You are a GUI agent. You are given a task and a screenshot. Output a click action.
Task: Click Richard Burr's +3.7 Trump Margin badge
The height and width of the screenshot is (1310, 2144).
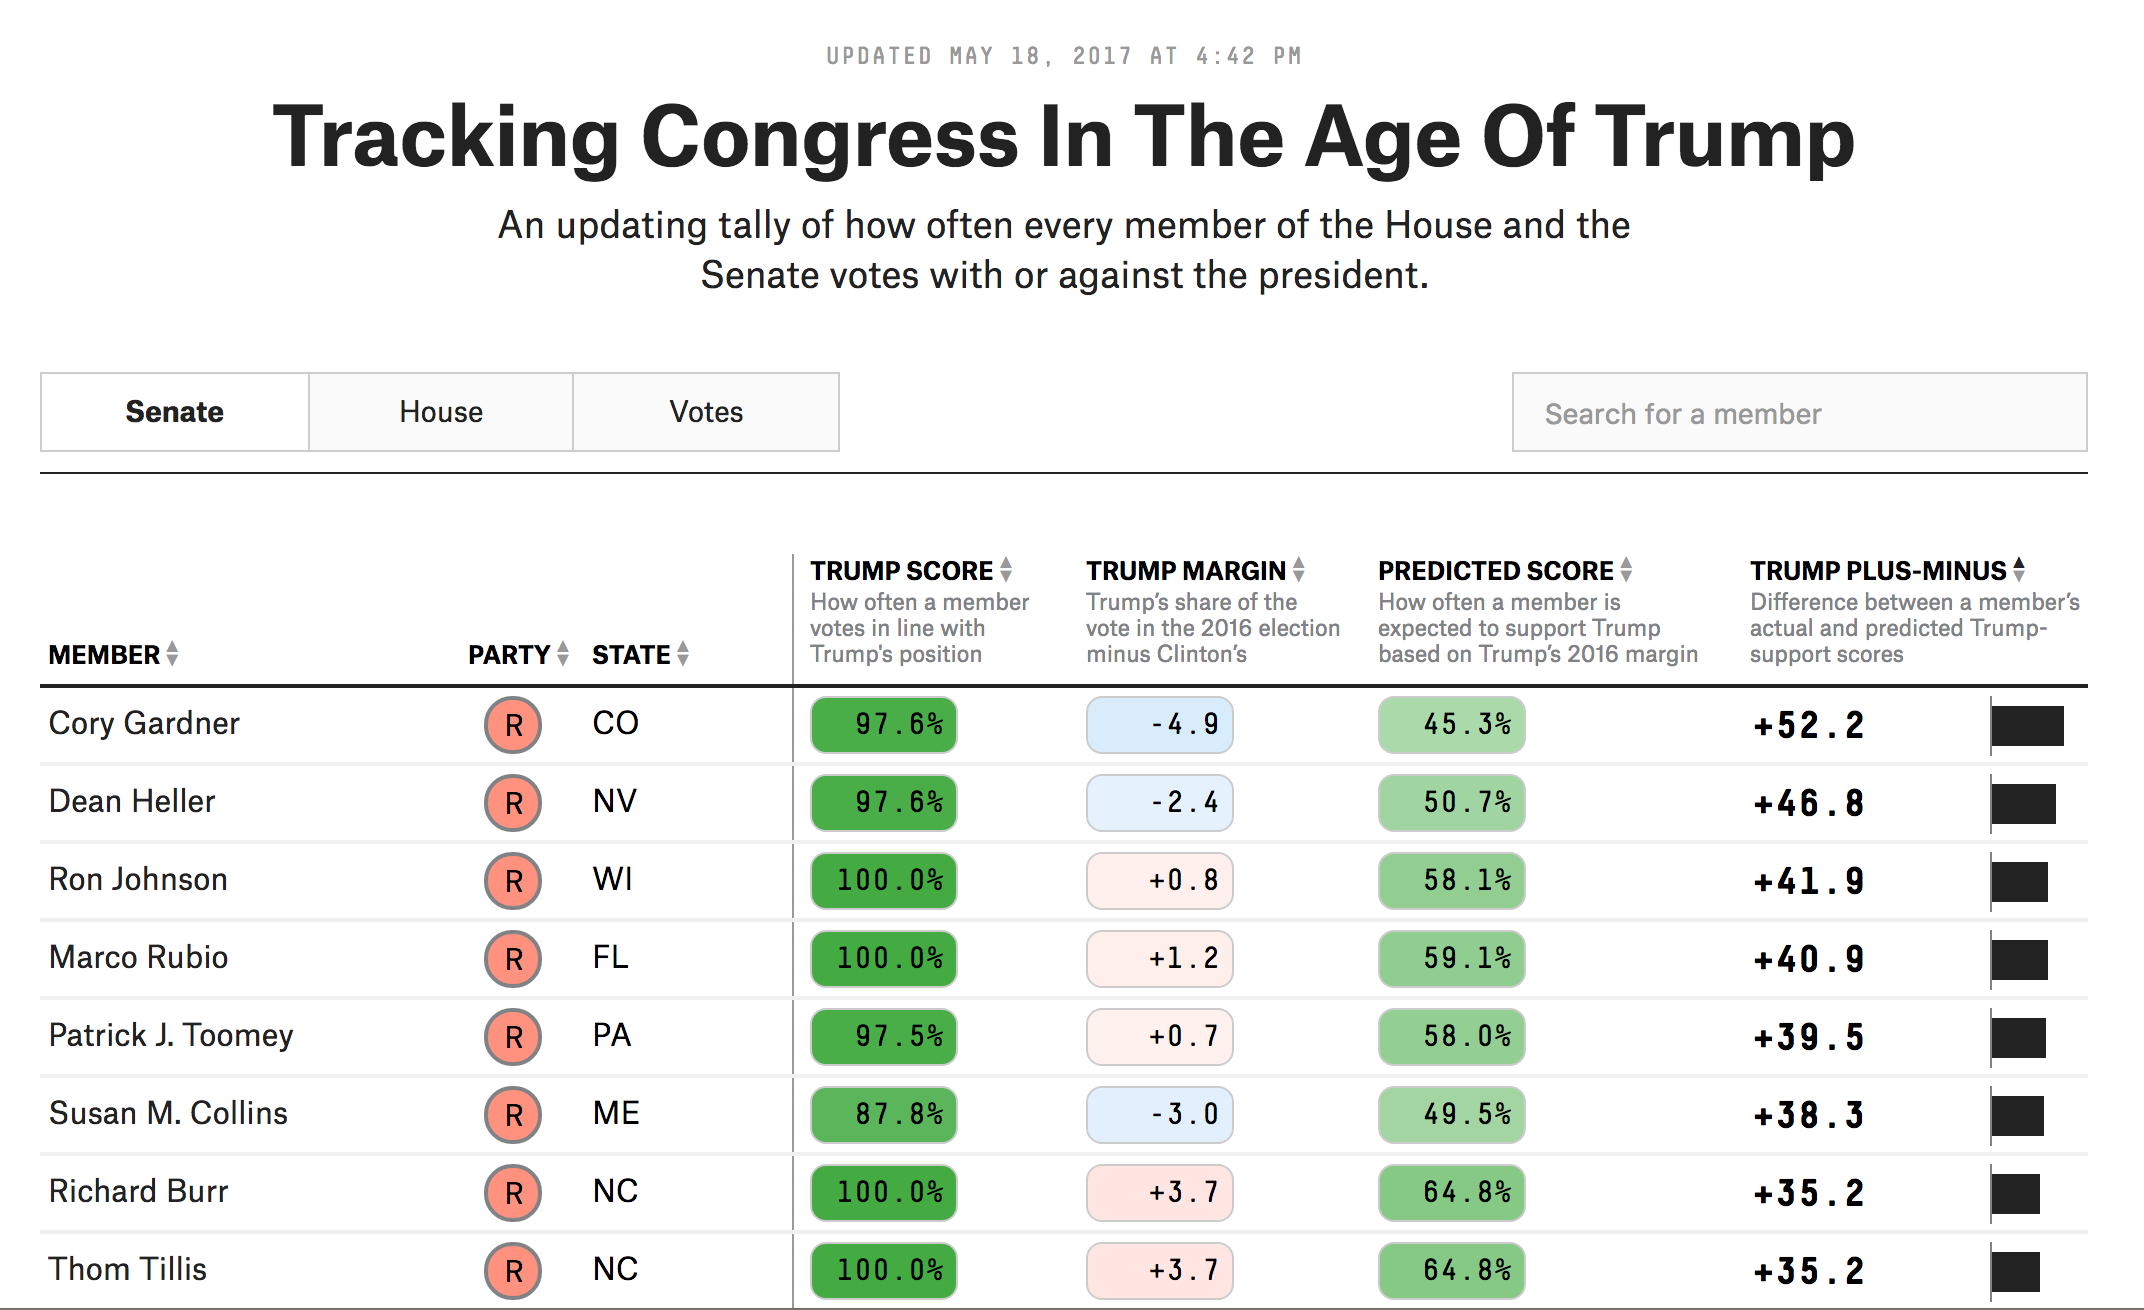point(1159,1192)
